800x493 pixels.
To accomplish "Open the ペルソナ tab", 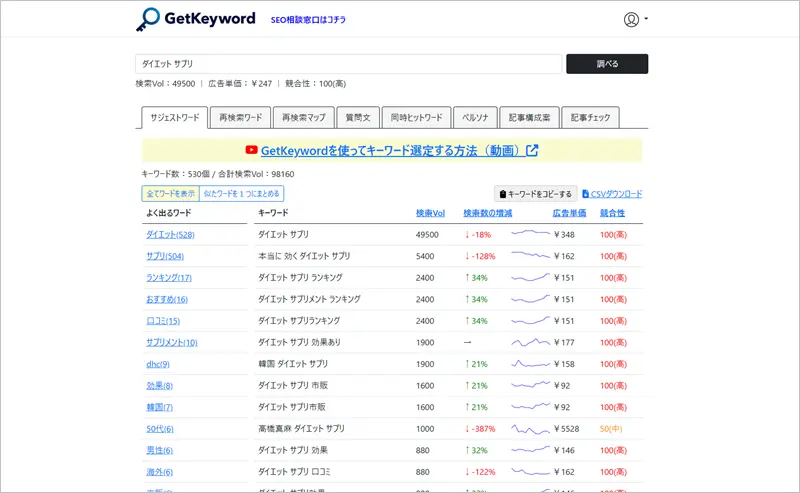I will pyautogui.click(x=473, y=117).
